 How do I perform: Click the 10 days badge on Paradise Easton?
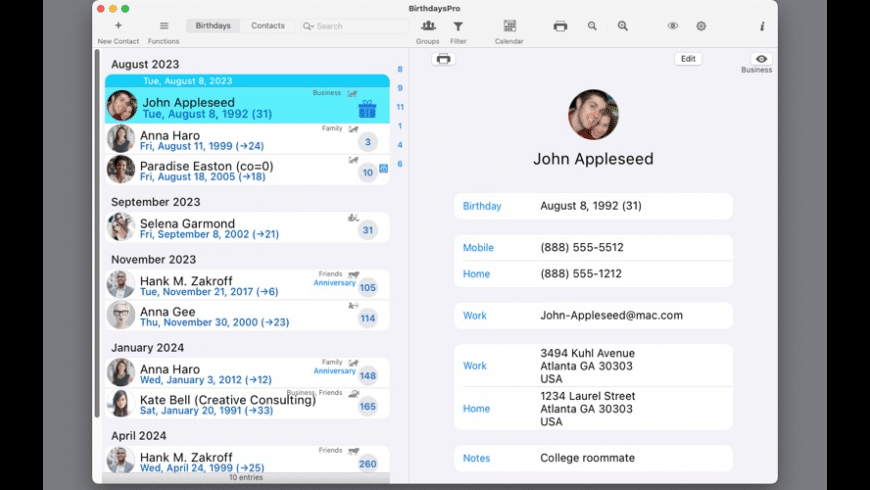(367, 173)
